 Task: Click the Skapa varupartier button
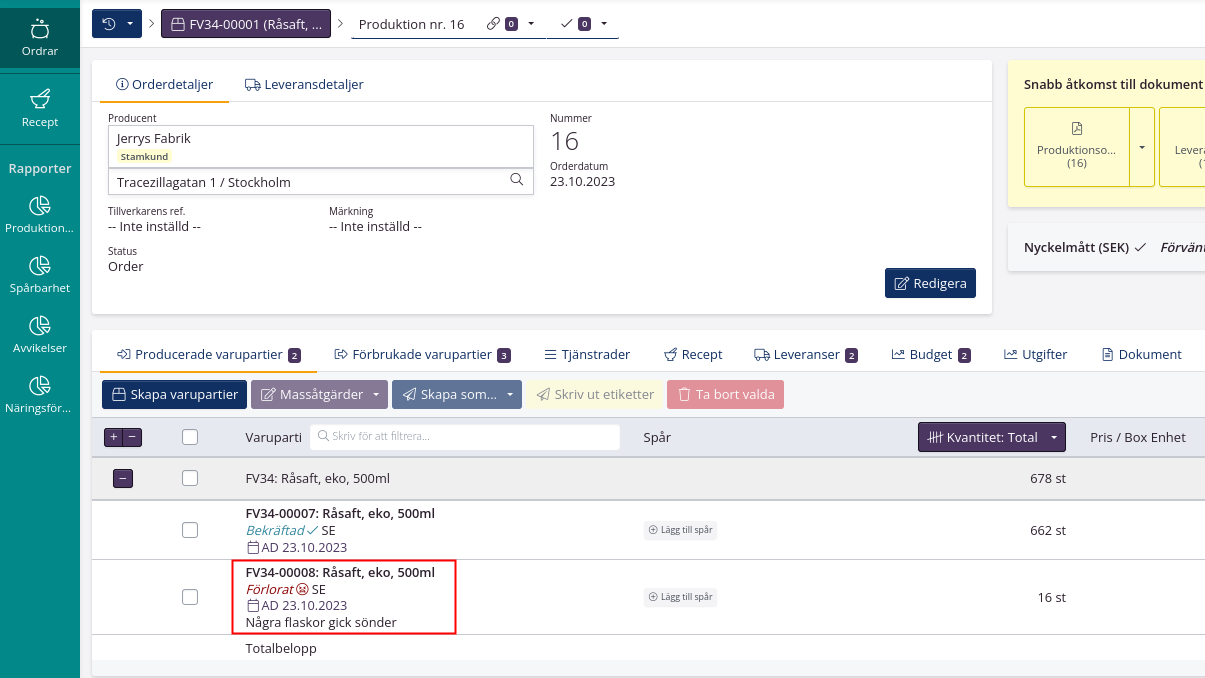[173, 394]
